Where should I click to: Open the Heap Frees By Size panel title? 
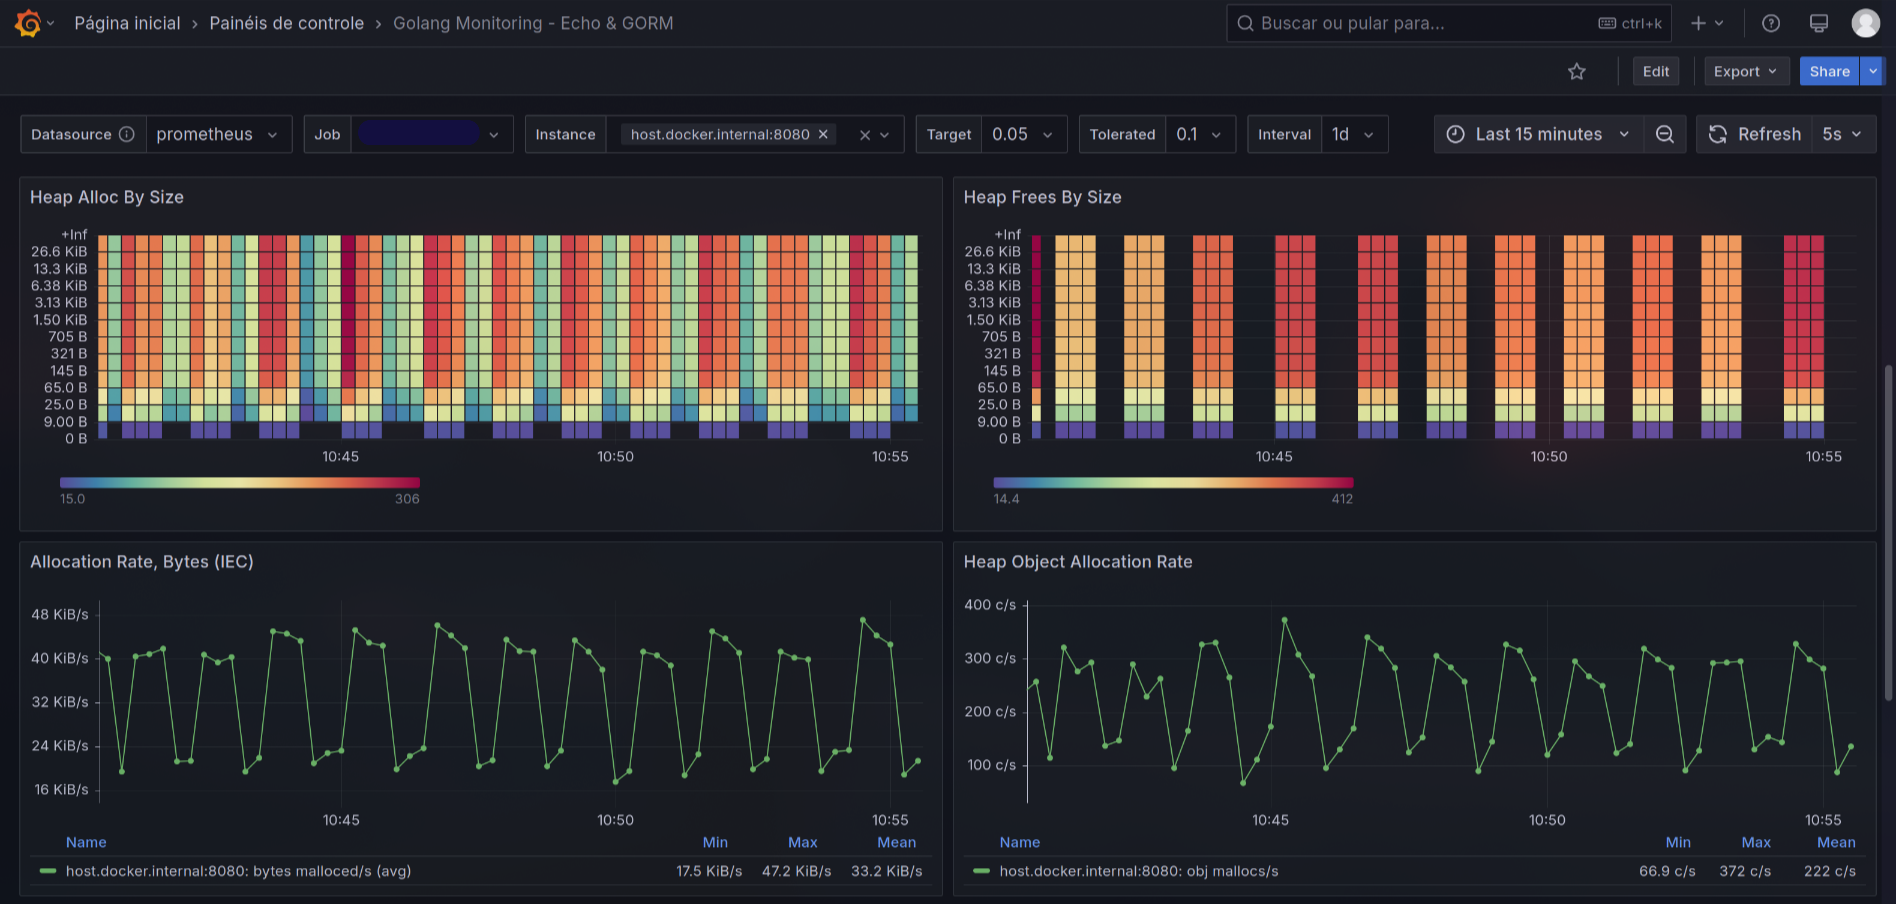point(1042,197)
